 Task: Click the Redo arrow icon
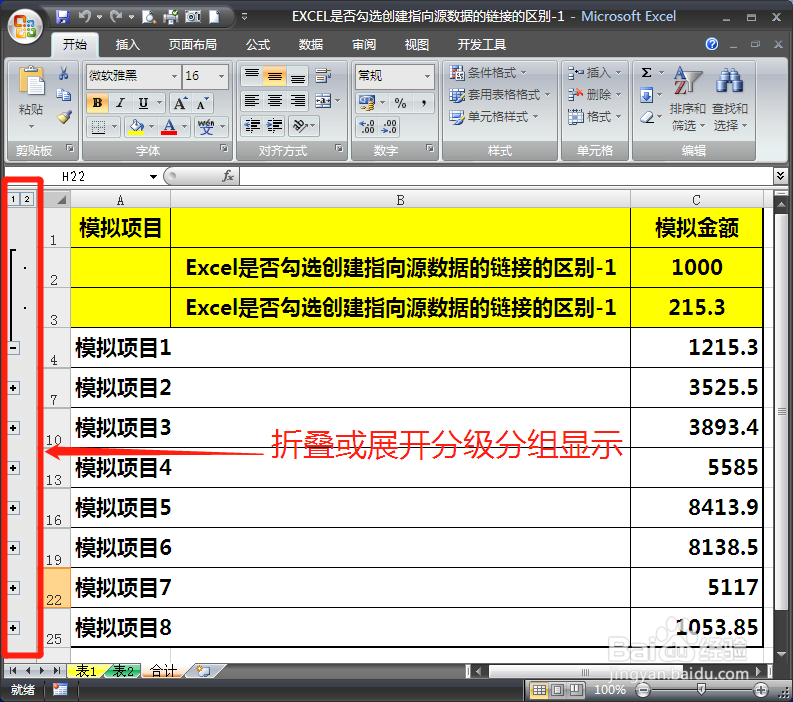pos(116,17)
